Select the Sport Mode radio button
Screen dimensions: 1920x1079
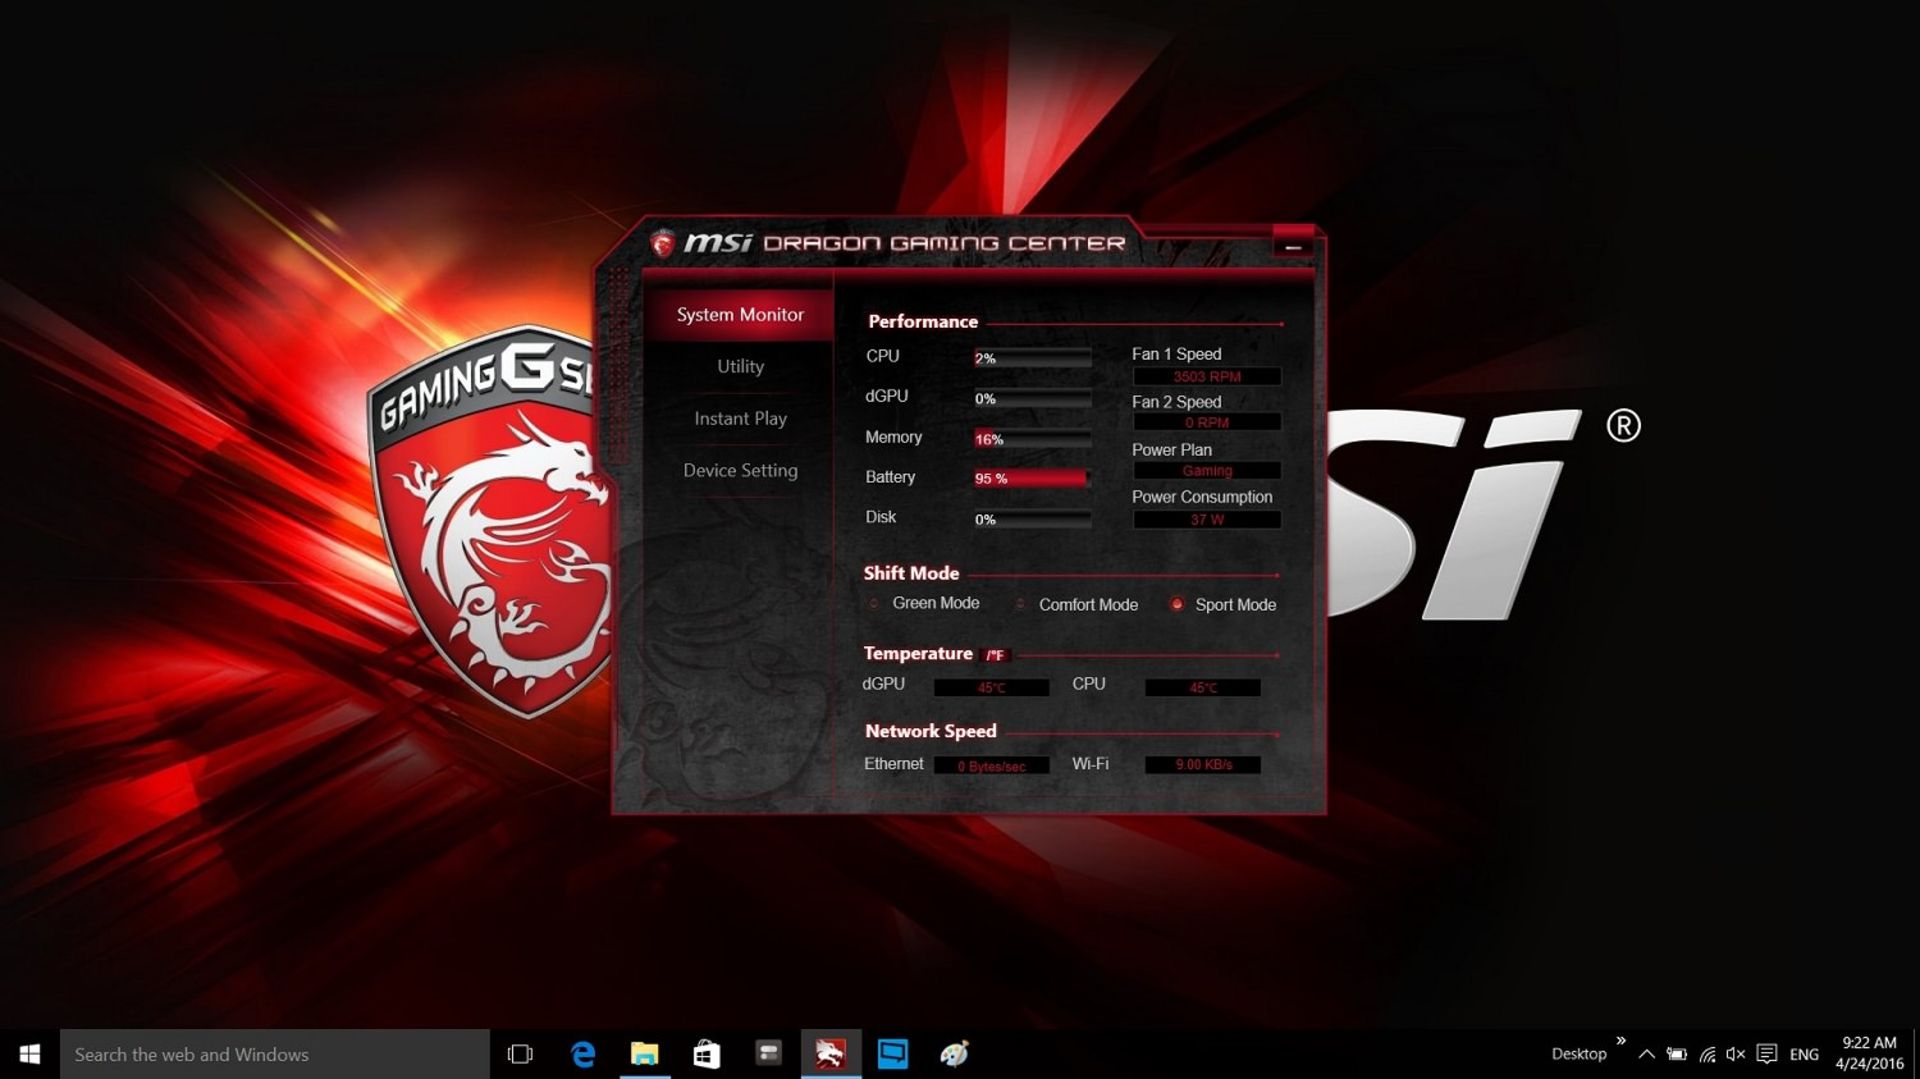[x=1177, y=604]
